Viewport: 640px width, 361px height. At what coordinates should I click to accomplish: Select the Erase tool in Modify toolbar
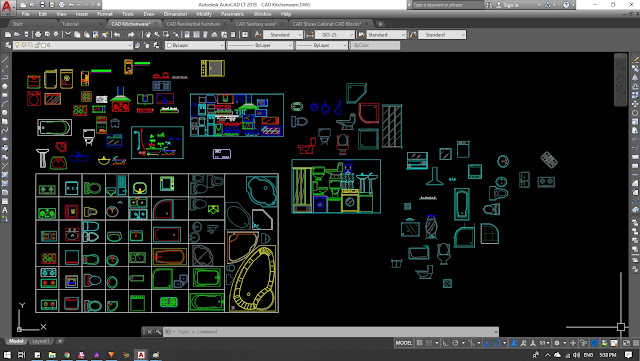pyautogui.click(x=635, y=60)
